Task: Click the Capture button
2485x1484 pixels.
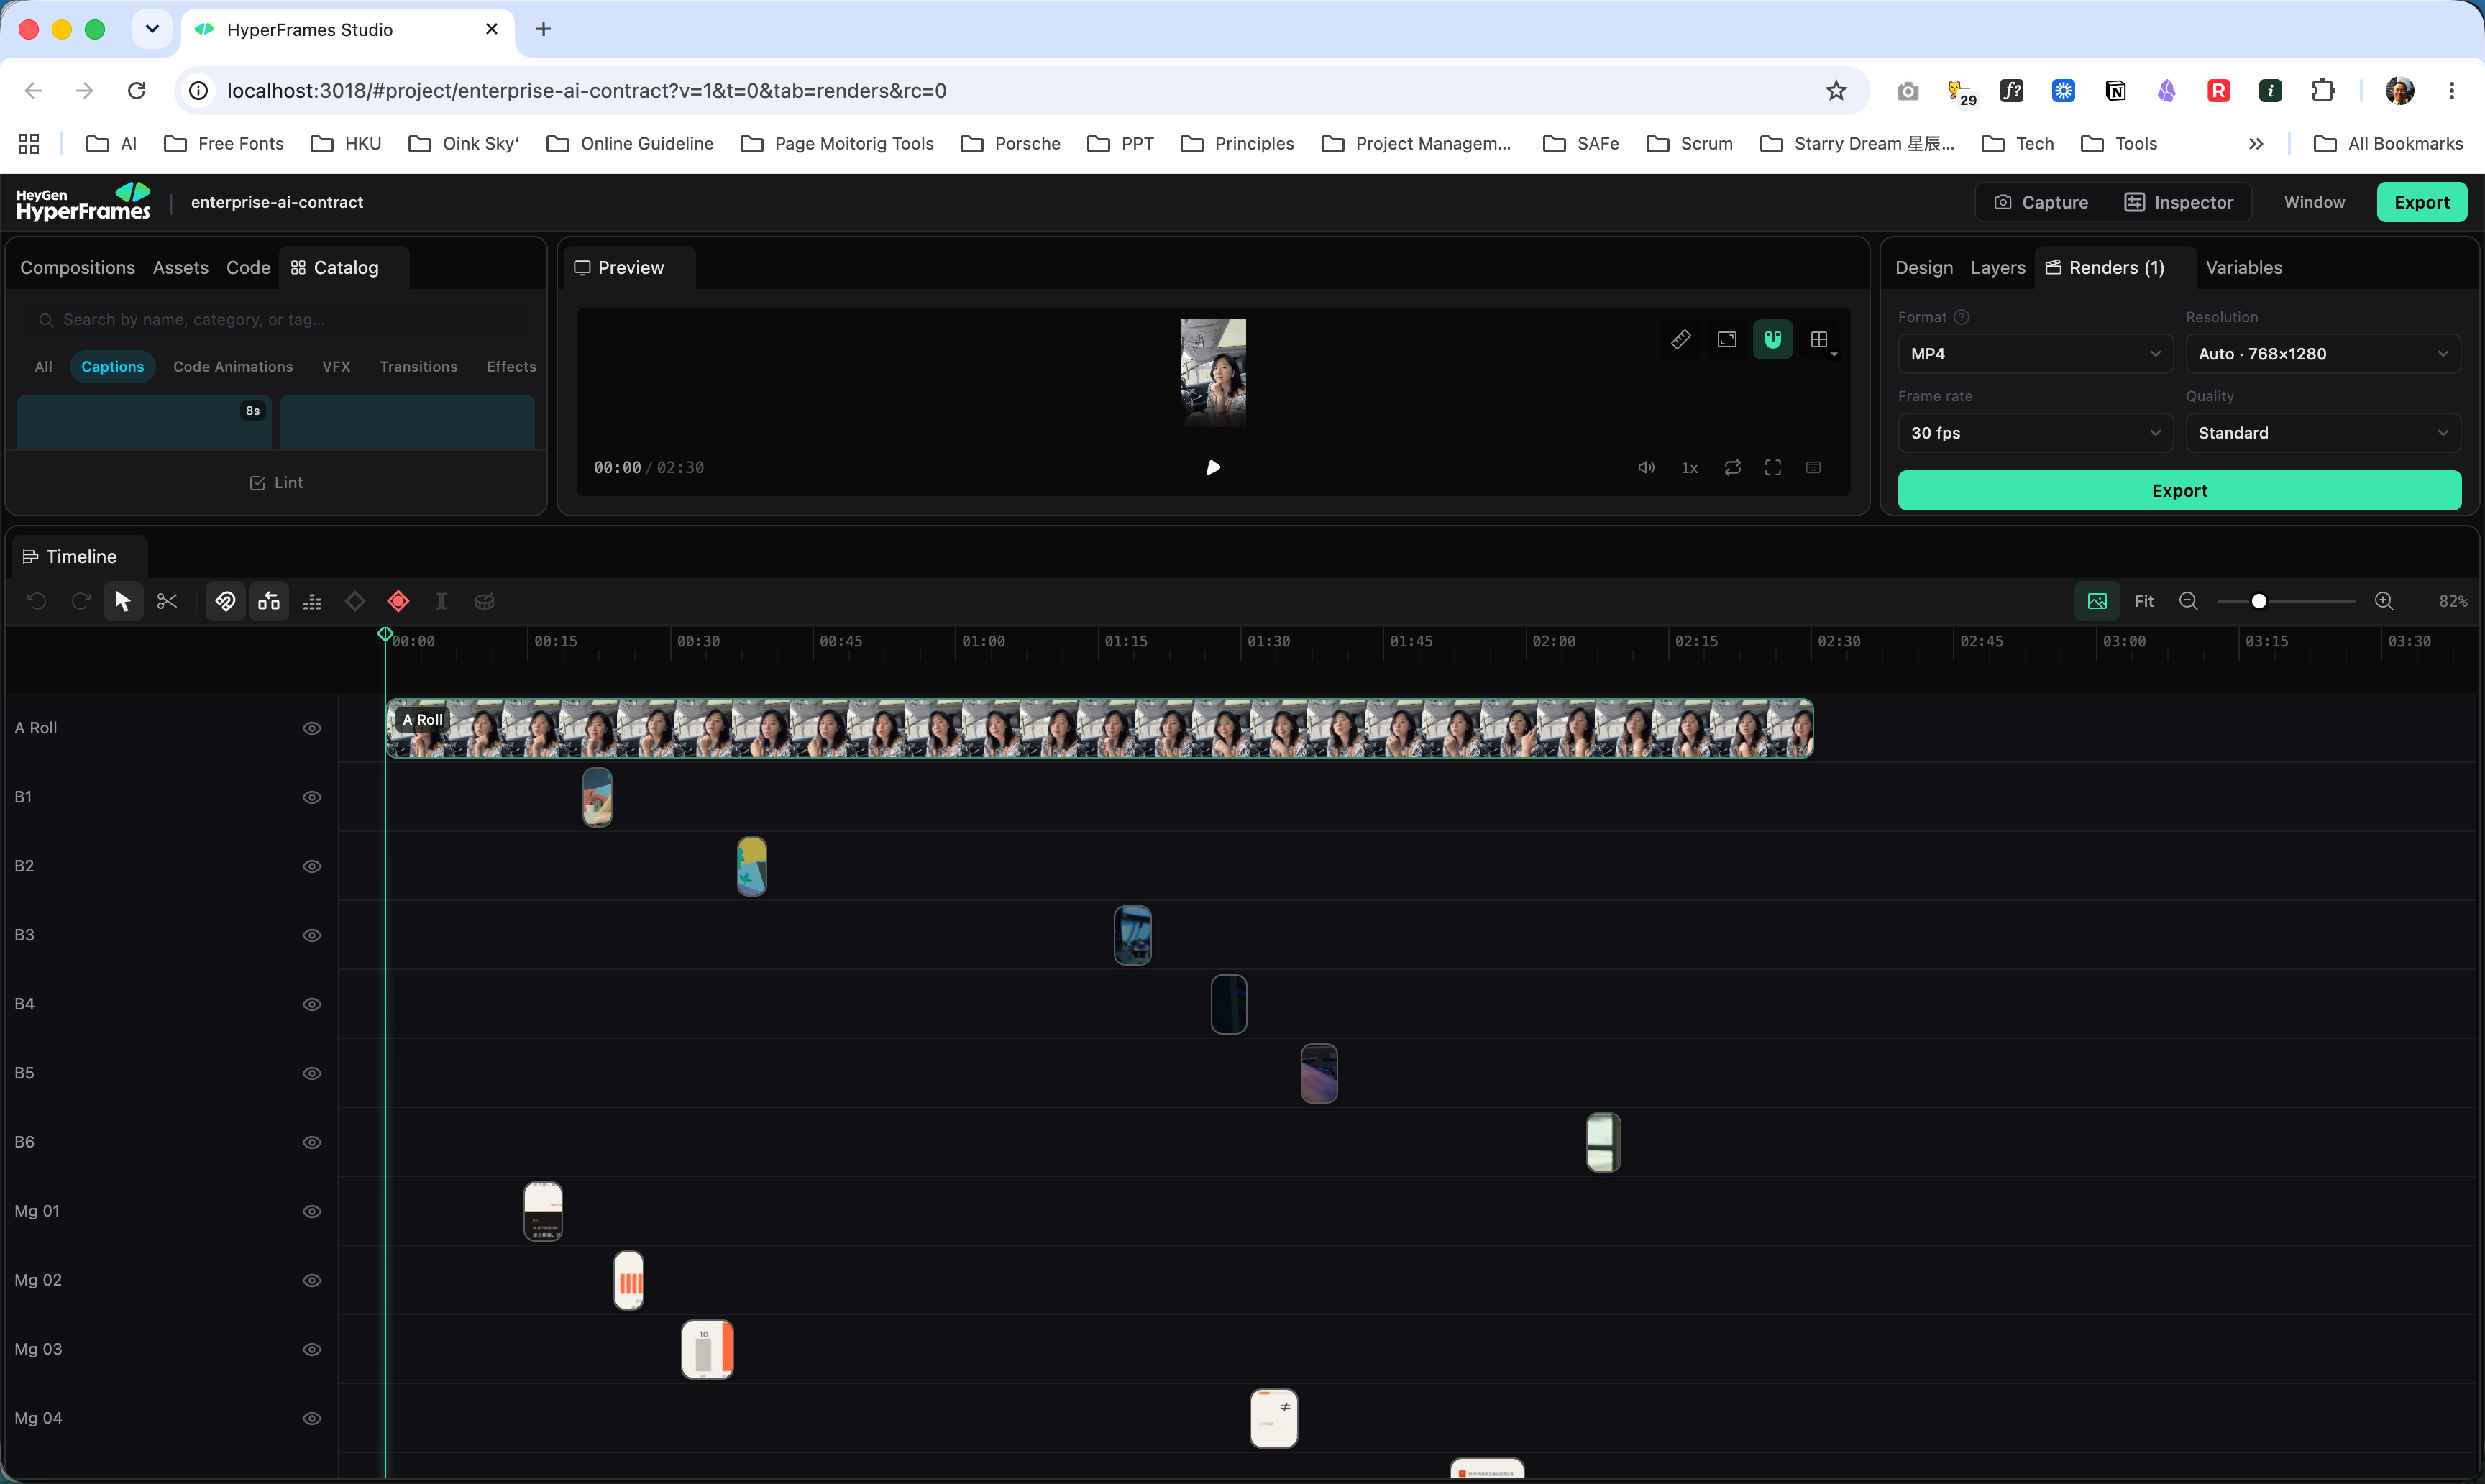Action: (2041, 202)
